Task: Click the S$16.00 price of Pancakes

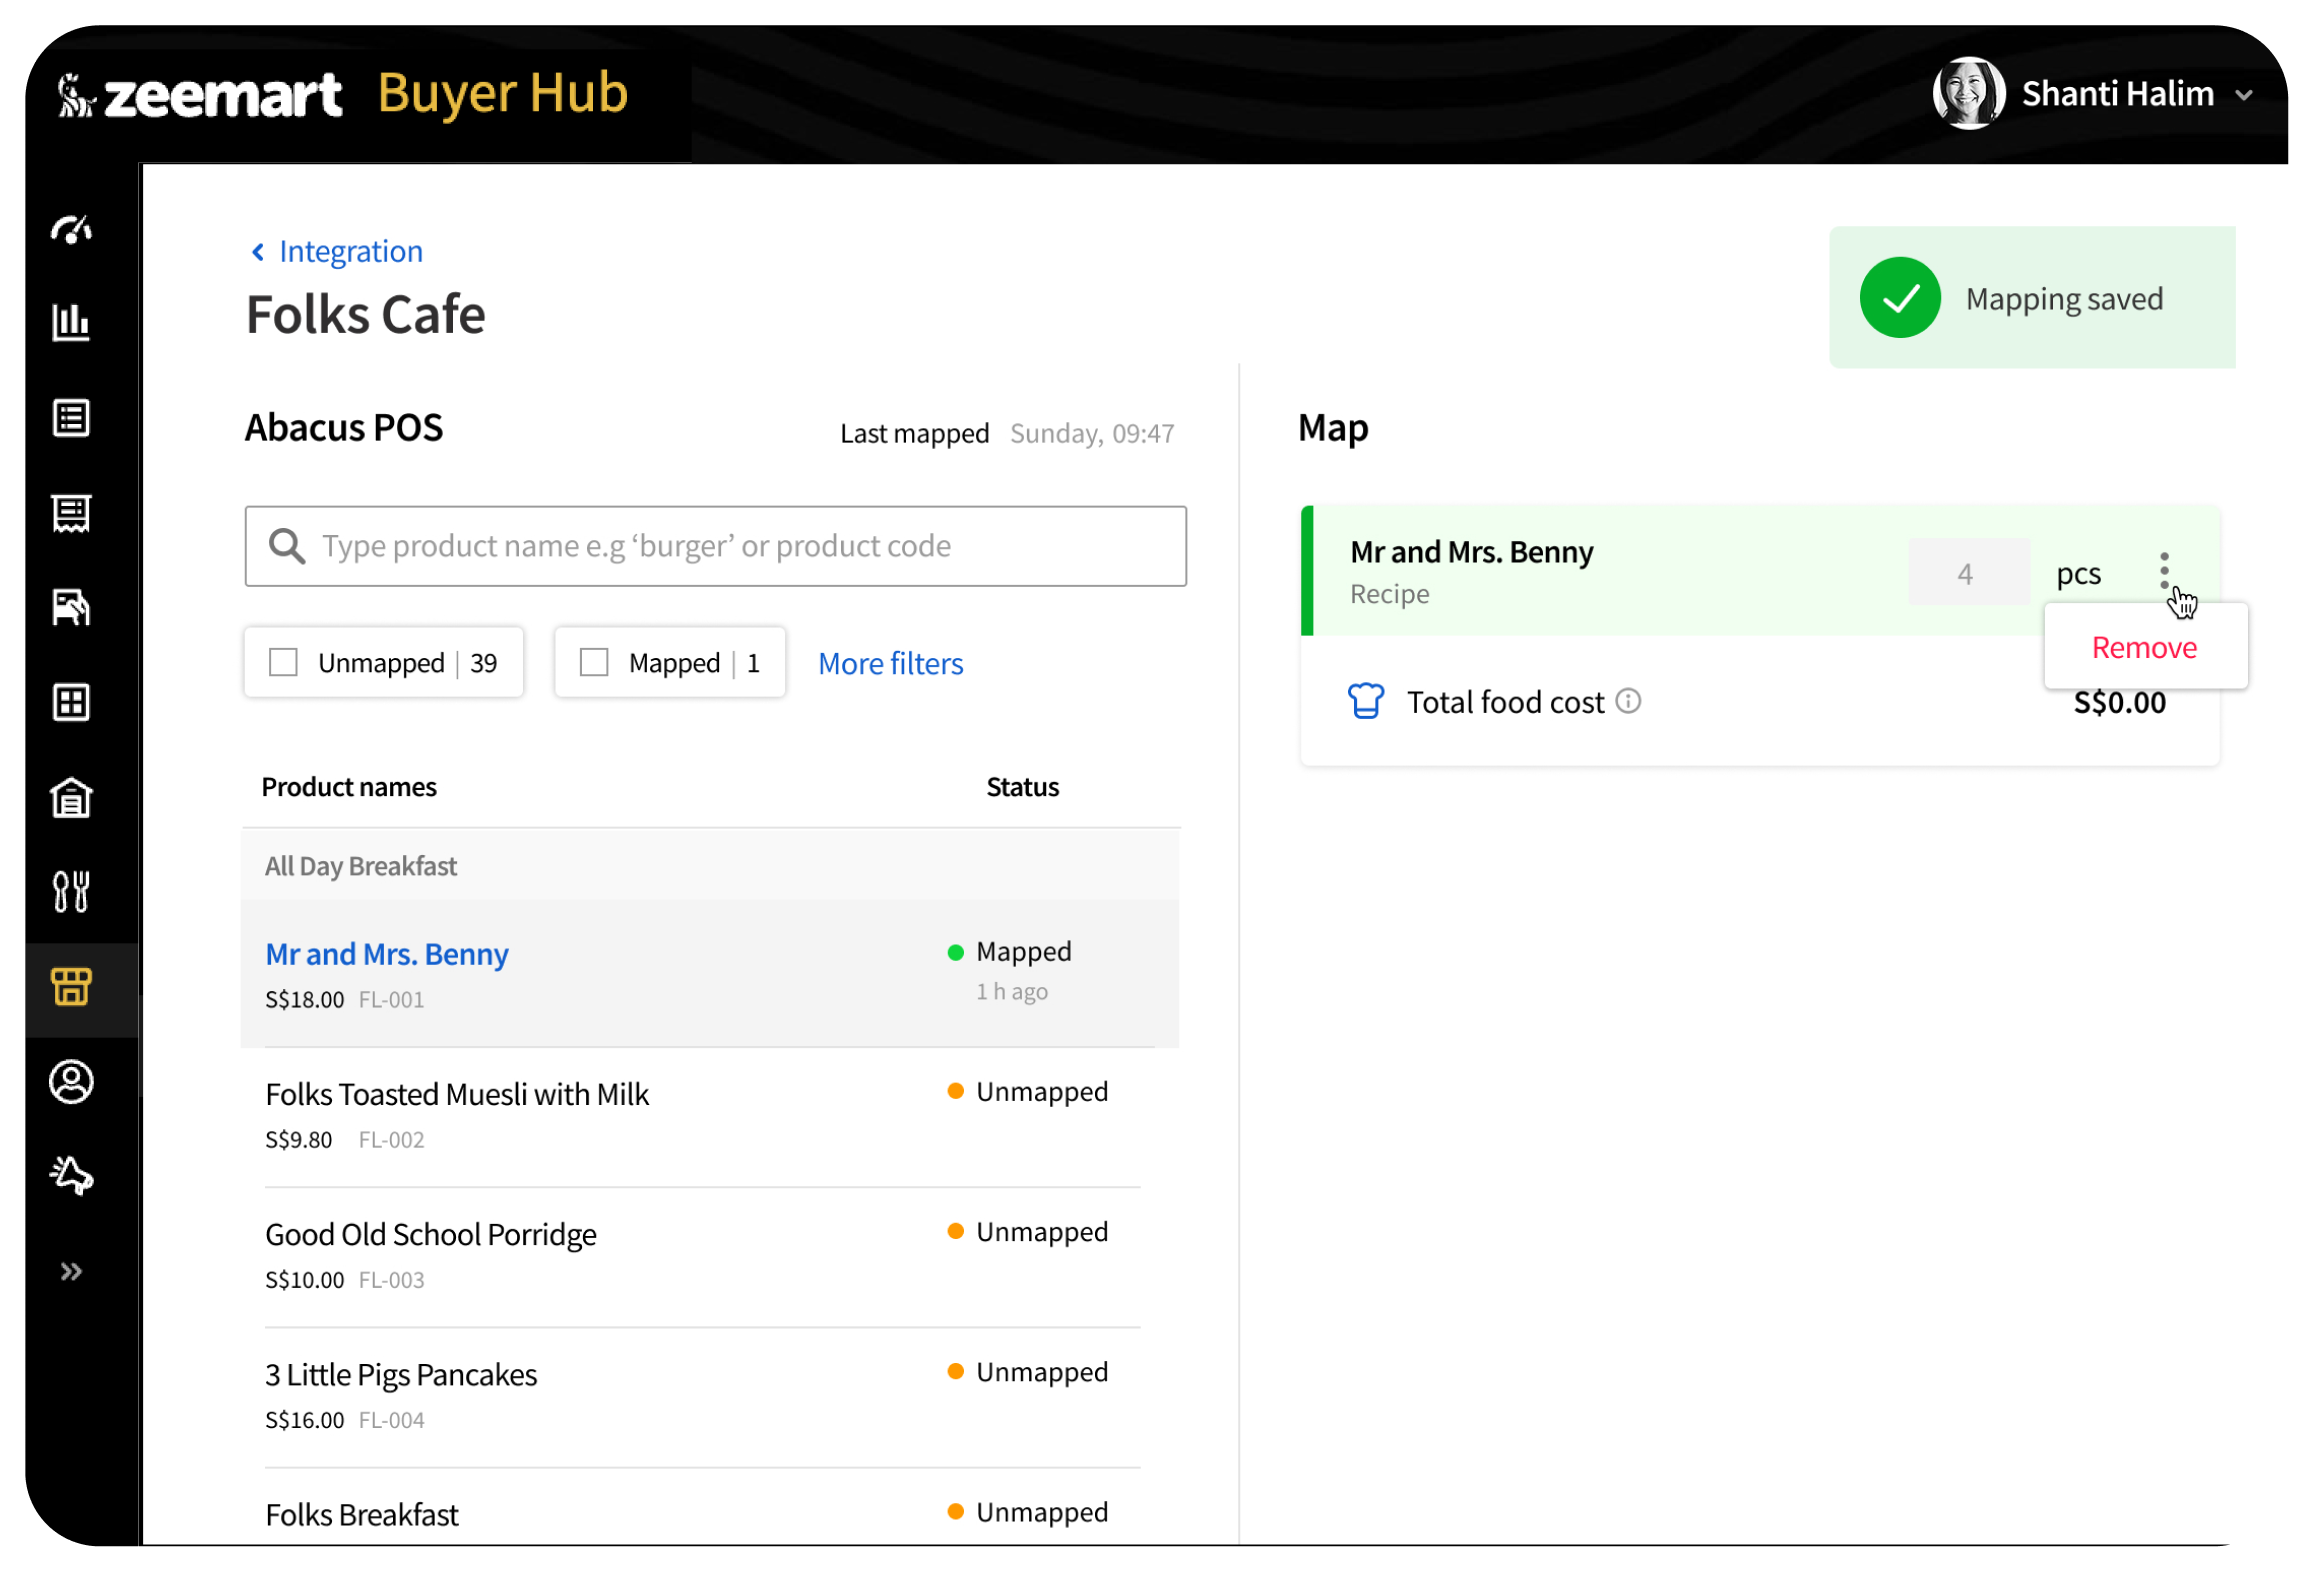Action: [x=304, y=1420]
